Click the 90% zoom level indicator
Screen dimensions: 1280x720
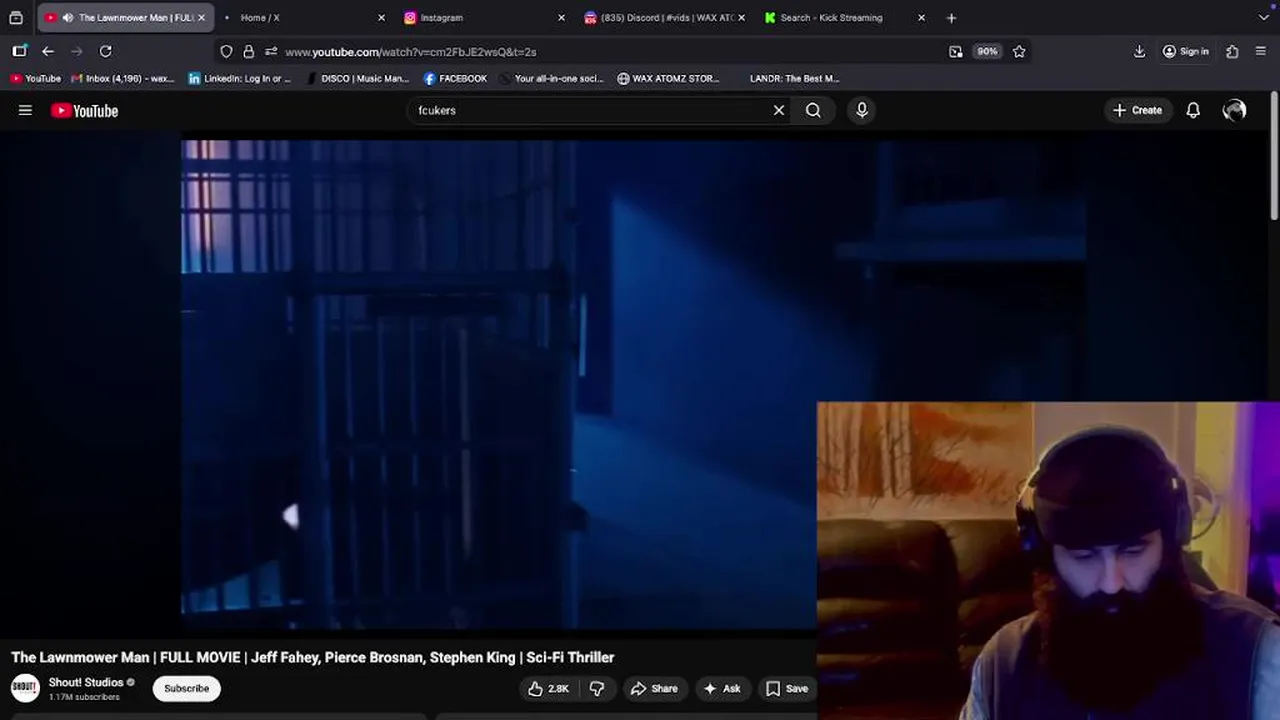987,51
